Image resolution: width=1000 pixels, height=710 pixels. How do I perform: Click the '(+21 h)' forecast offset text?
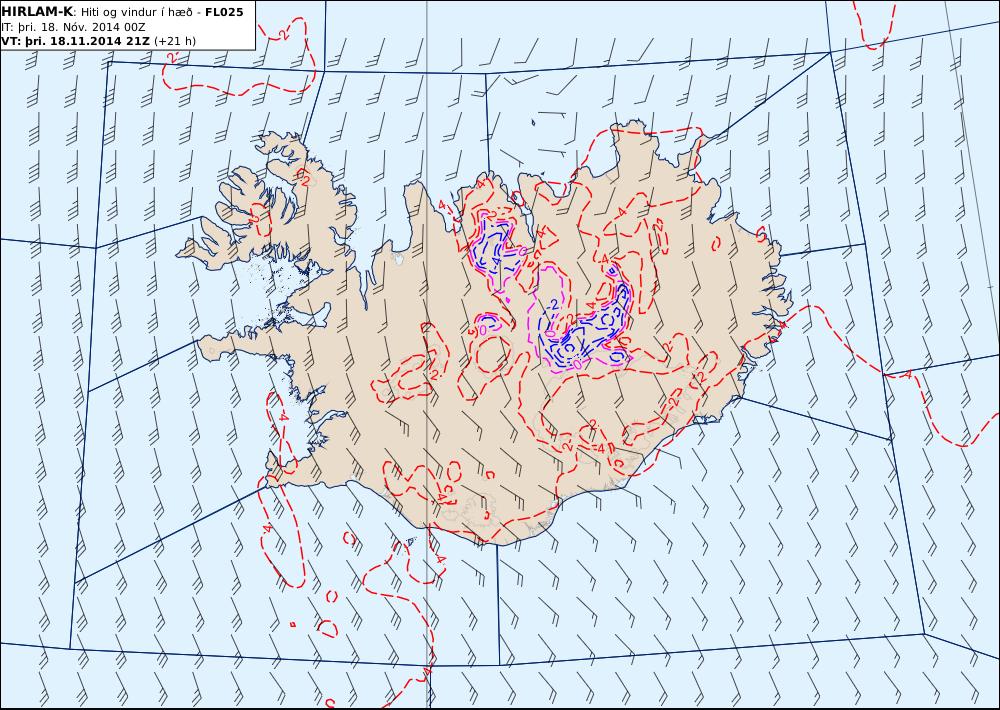tap(175, 41)
